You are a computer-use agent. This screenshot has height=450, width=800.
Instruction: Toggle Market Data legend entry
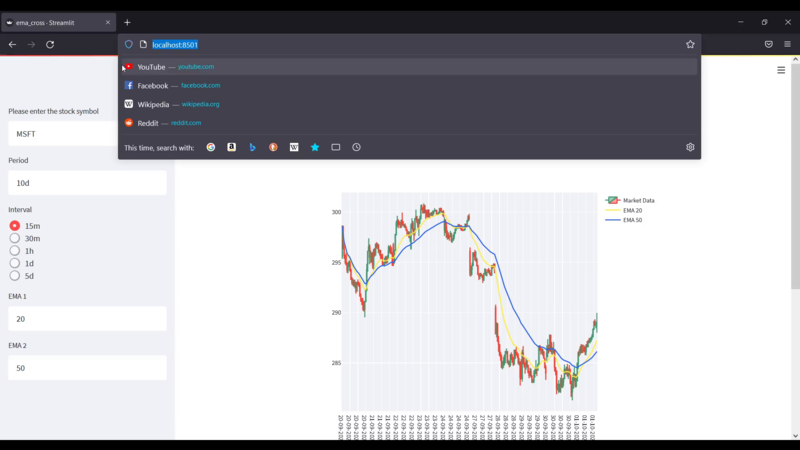tap(630, 201)
